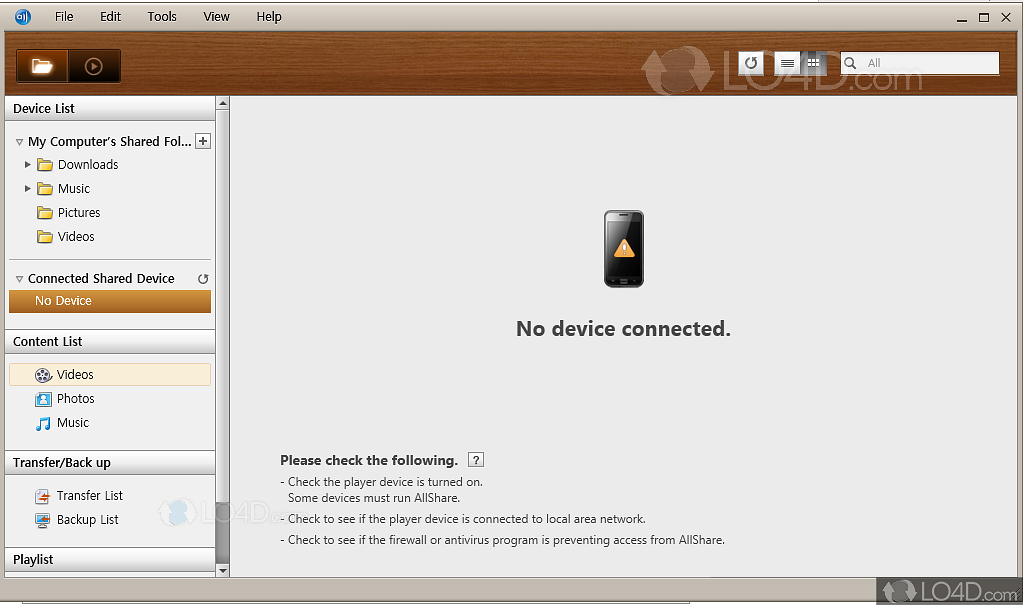Open the View menu
This screenshot has height=605, width=1023.
[216, 16]
